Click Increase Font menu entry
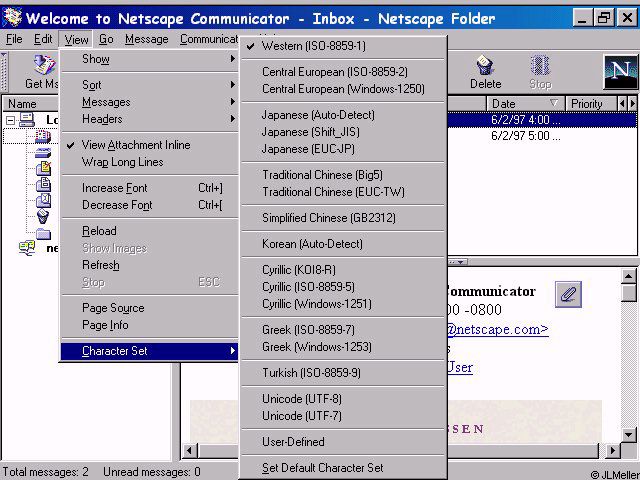Image resolution: width=640 pixels, height=480 pixels. coord(149,188)
